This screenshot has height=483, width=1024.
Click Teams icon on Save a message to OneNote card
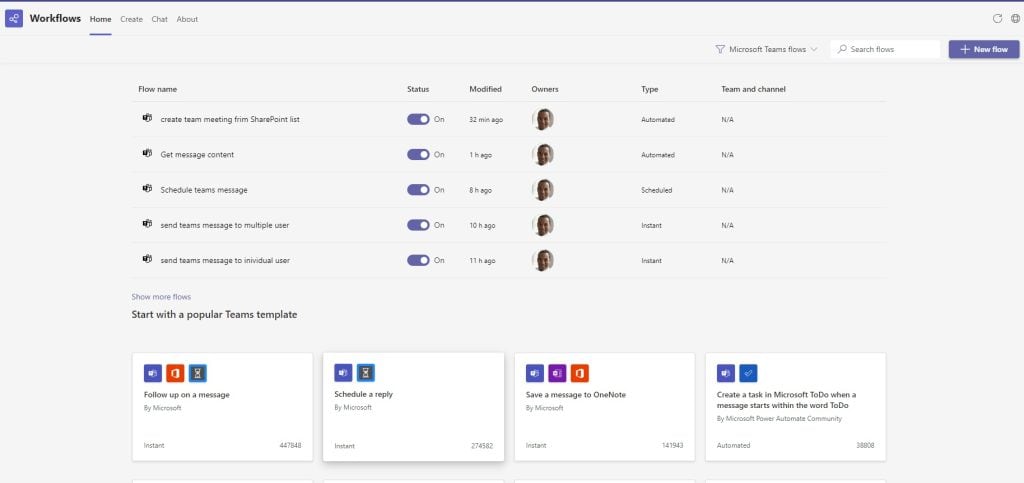[x=535, y=373]
